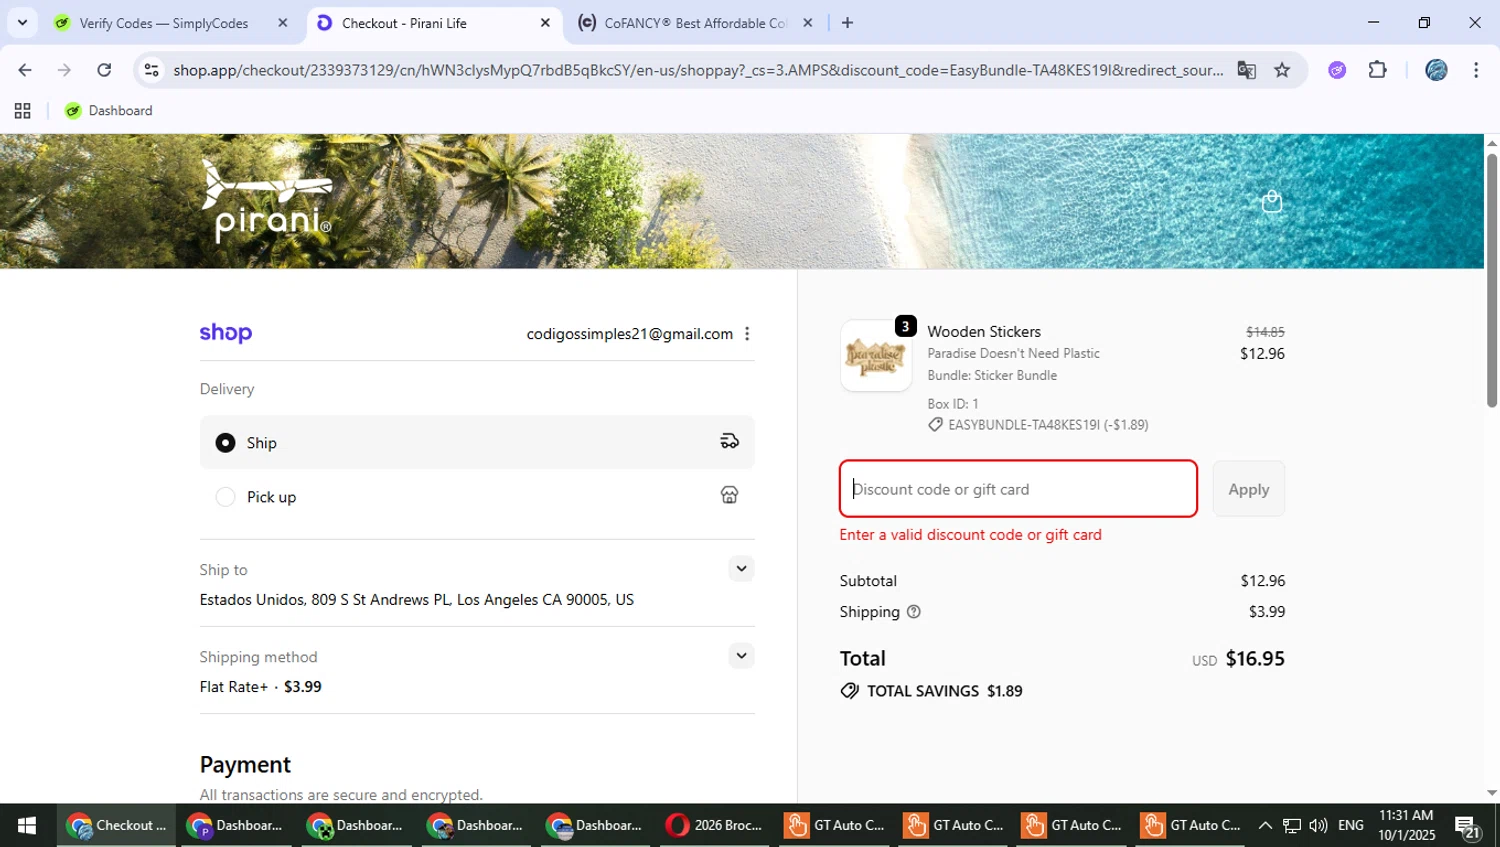Image resolution: width=1500 pixels, height=847 pixels.
Task: Click the address bar URL
Action: tap(698, 70)
